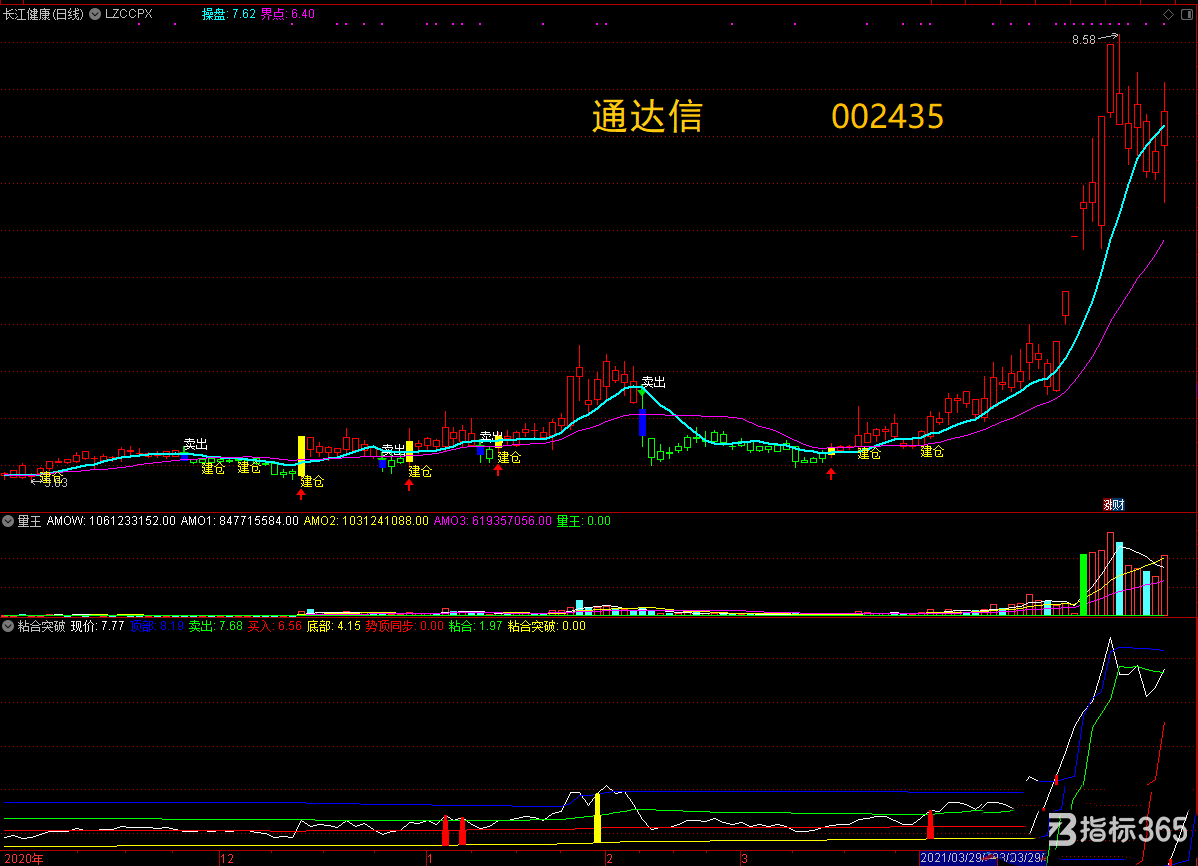Viewport: 1198px width, 866px height.
Task: Select red 买入: 6.56 value
Action: point(274,626)
